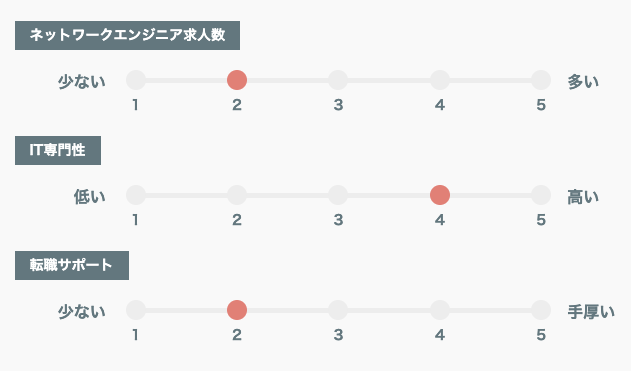This screenshot has height=371, width=631.
Task: Select rating 4 on 転職サポート scale
Action: tap(440, 310)
